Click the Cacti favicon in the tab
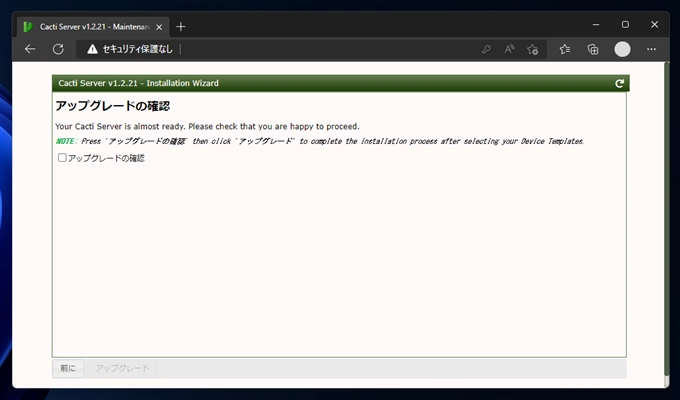Screen dimensions: 680x400 28,27
